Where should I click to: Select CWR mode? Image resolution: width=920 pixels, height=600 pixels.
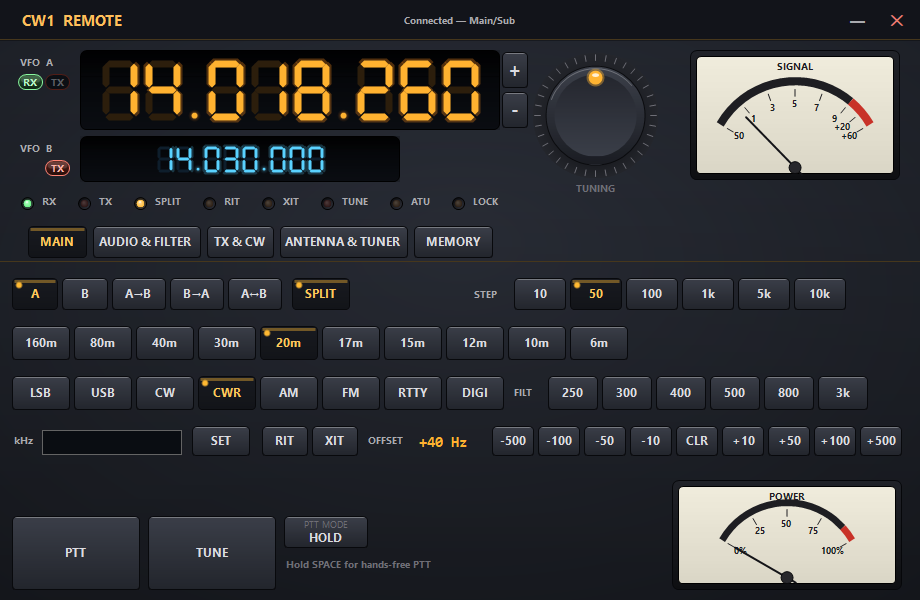227,393
